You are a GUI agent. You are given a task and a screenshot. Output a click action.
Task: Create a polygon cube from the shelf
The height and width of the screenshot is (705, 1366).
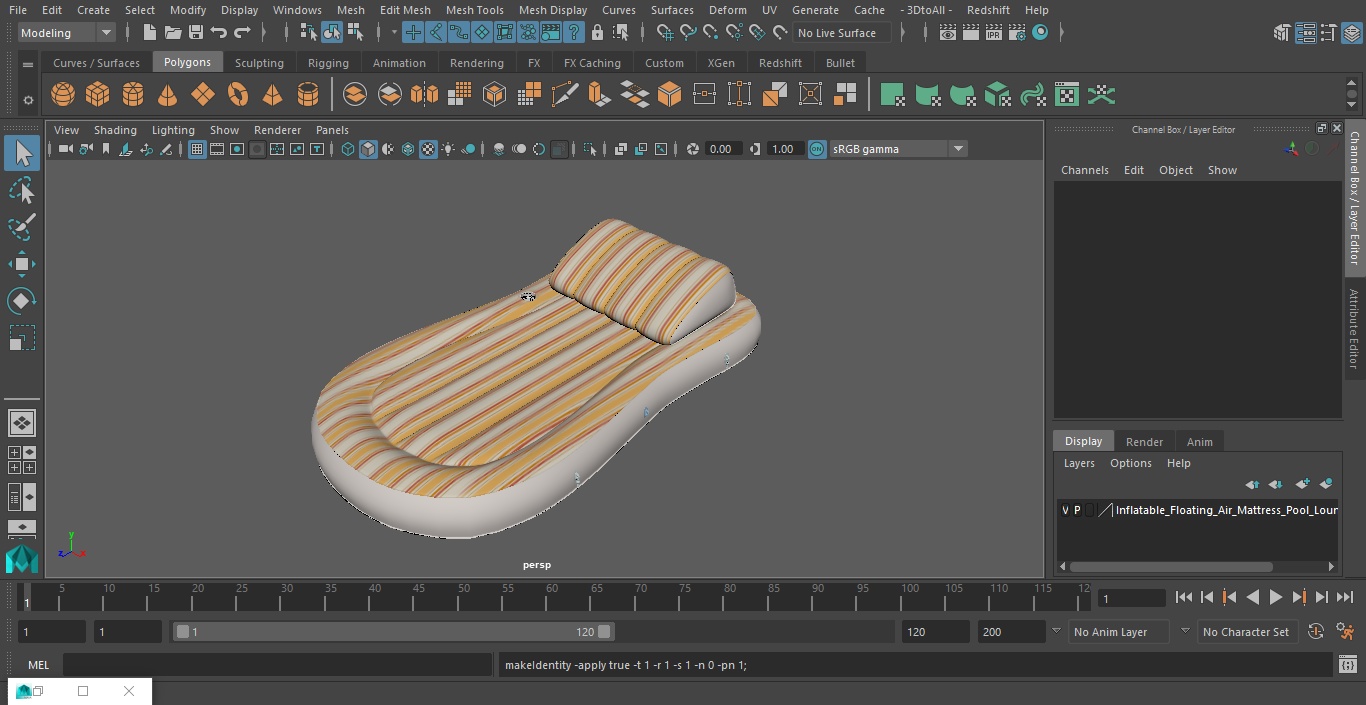pyautogui.click(x=98, y=95)
